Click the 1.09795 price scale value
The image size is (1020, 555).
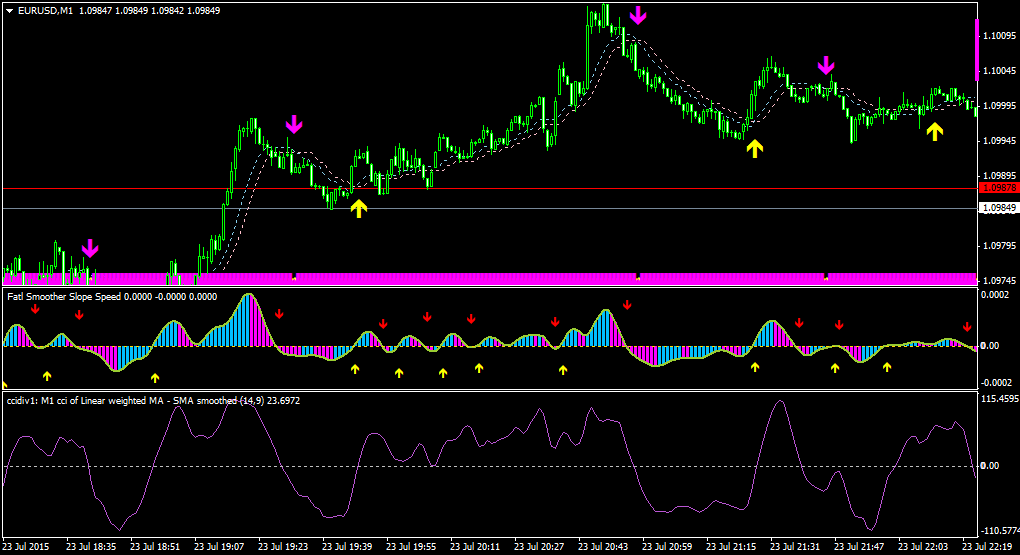[1000, 246]
